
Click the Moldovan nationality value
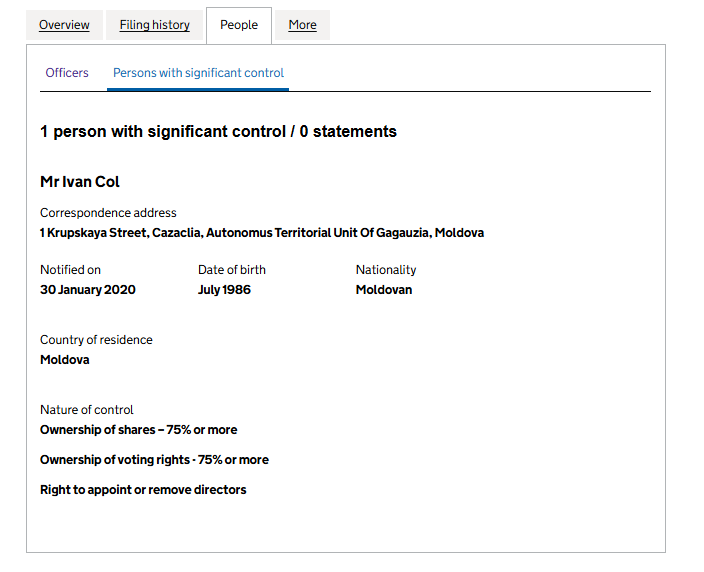point(384,290)
